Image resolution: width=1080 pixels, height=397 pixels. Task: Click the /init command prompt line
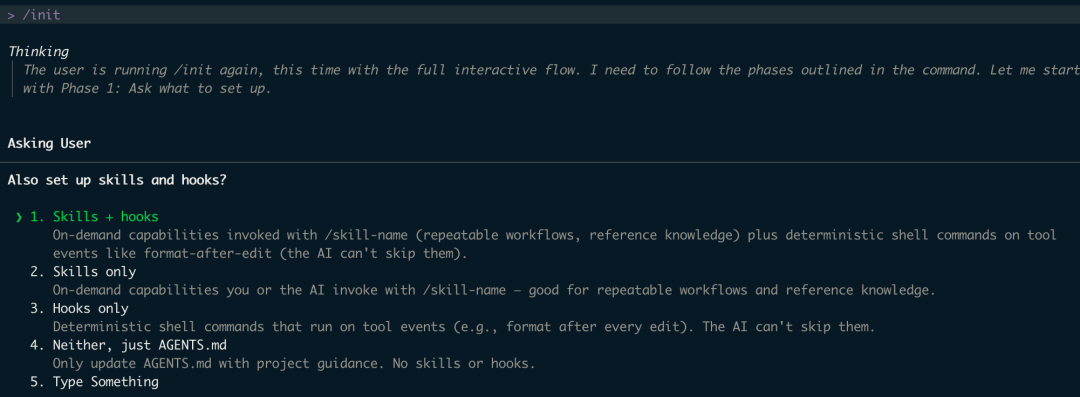[x=540, y=14]
